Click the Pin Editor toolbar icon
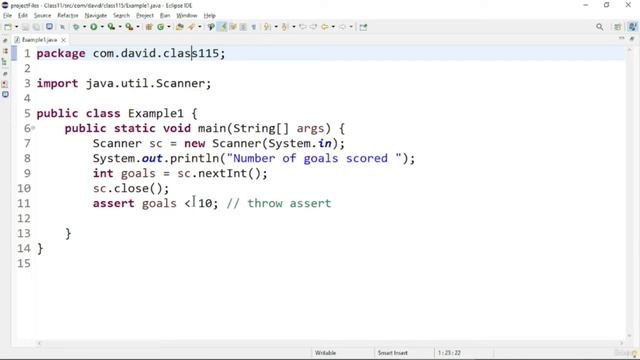The height and width of the screenshot is (360, 640). pyautogui.click(x=363, y=27)
